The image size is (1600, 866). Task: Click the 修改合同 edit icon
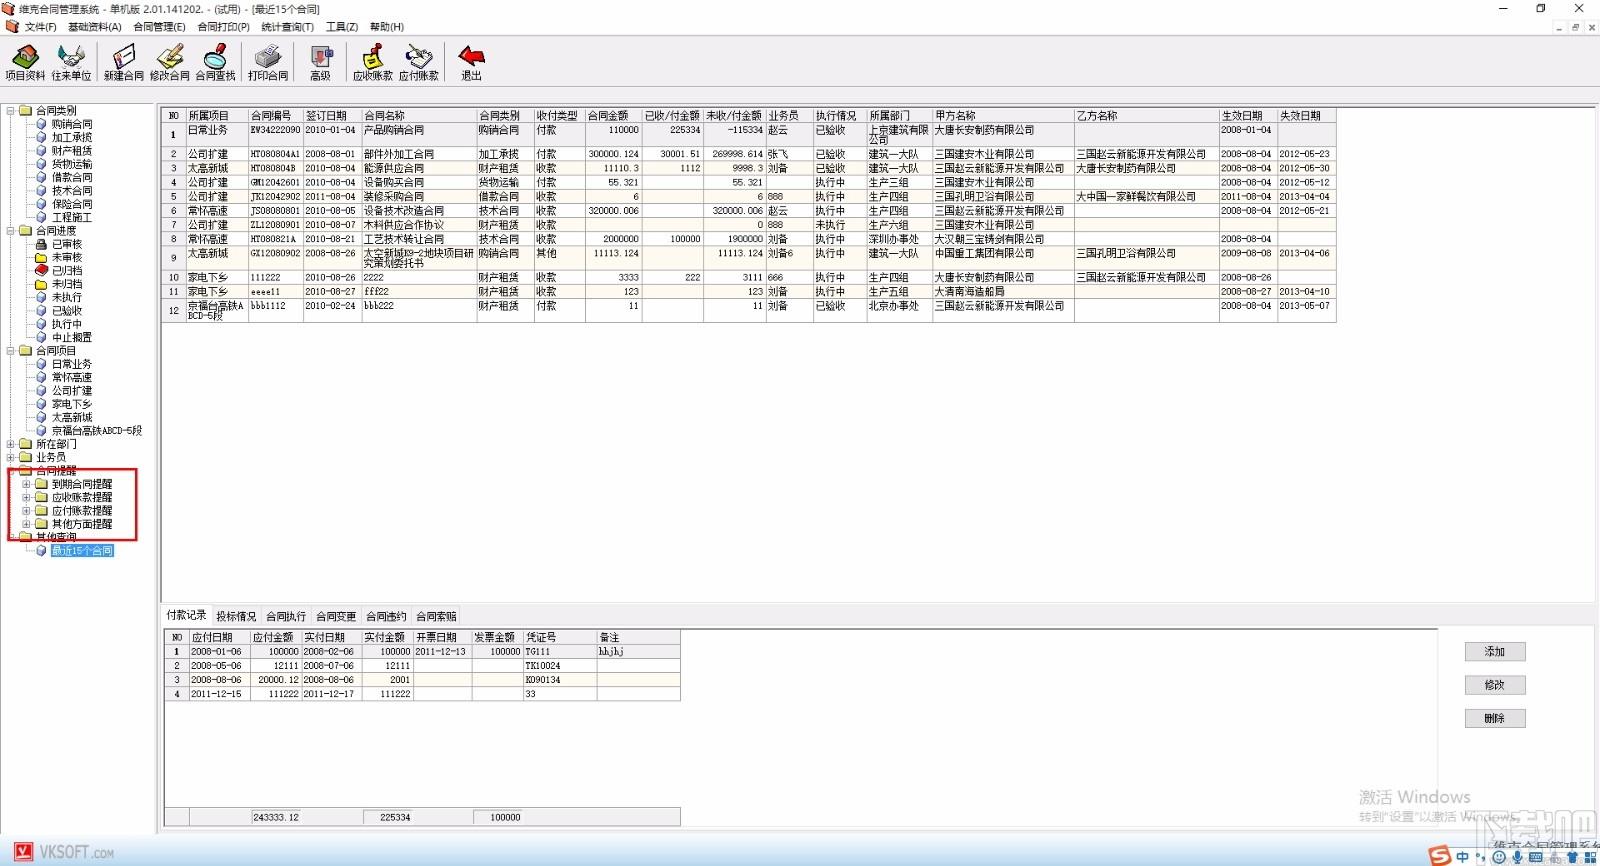click(169, 61)
